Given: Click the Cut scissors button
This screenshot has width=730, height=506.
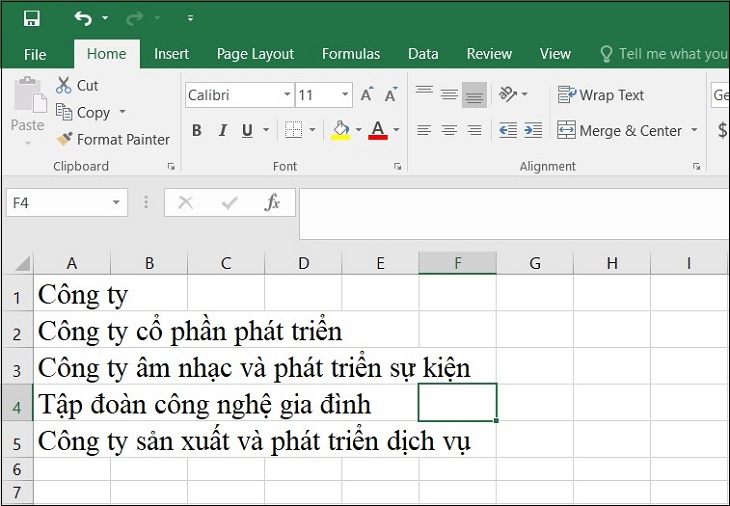Looking at the screenshot, I should [x=77, y=86].
